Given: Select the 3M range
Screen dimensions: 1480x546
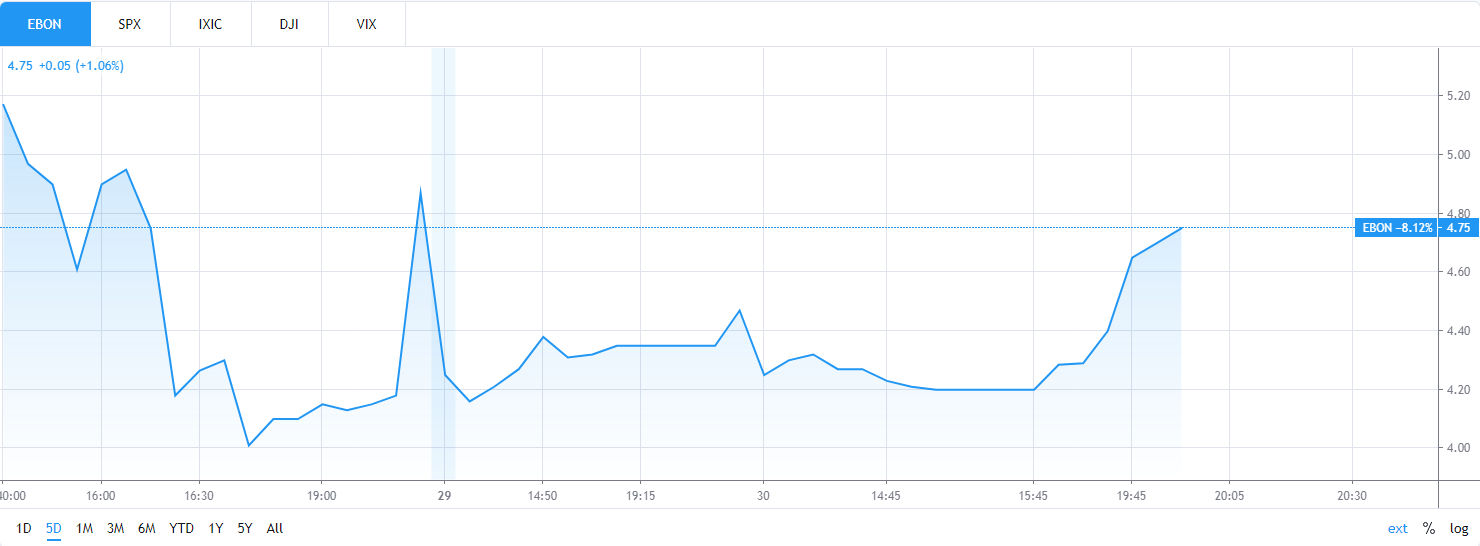Looking at the screenshot, I should [x=115, y=528].
